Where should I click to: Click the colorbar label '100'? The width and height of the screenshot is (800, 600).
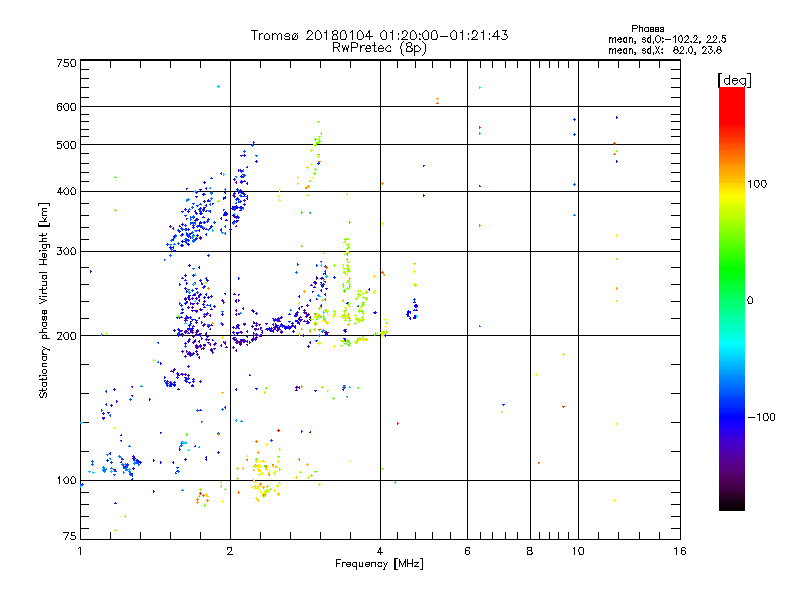(757, 184)
